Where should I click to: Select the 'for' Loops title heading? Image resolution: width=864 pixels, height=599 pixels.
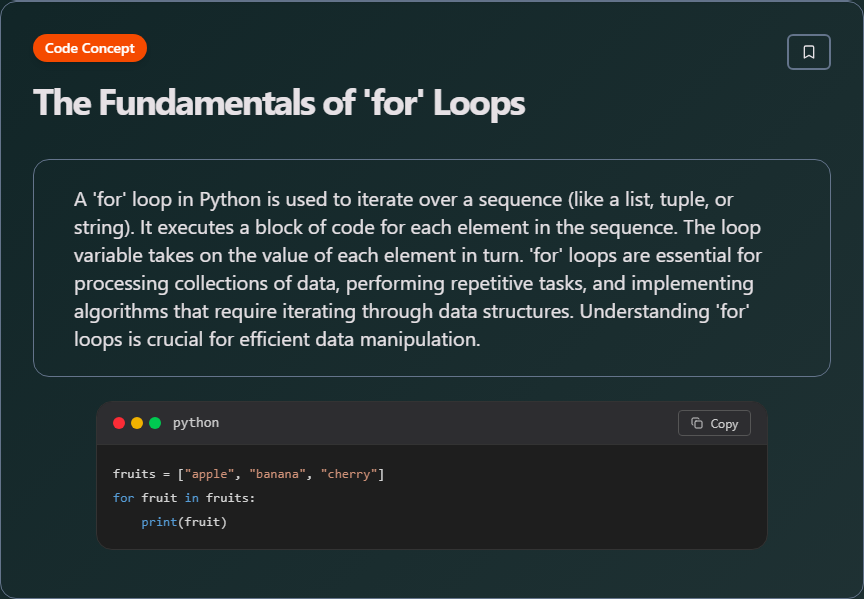pyautogui.click(x=279, y=103)
